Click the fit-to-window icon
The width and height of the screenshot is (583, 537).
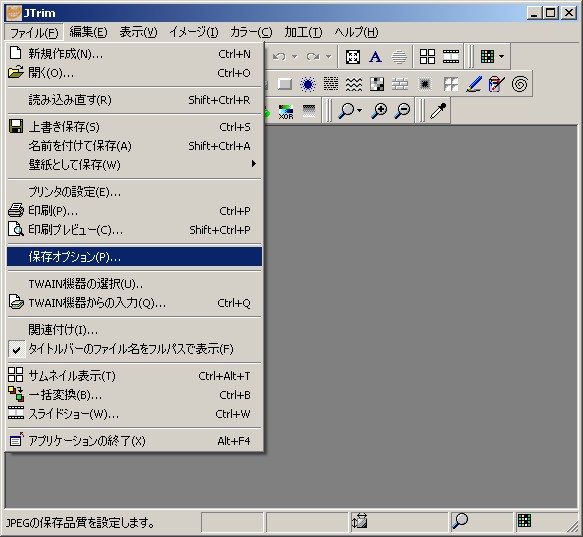352,57
